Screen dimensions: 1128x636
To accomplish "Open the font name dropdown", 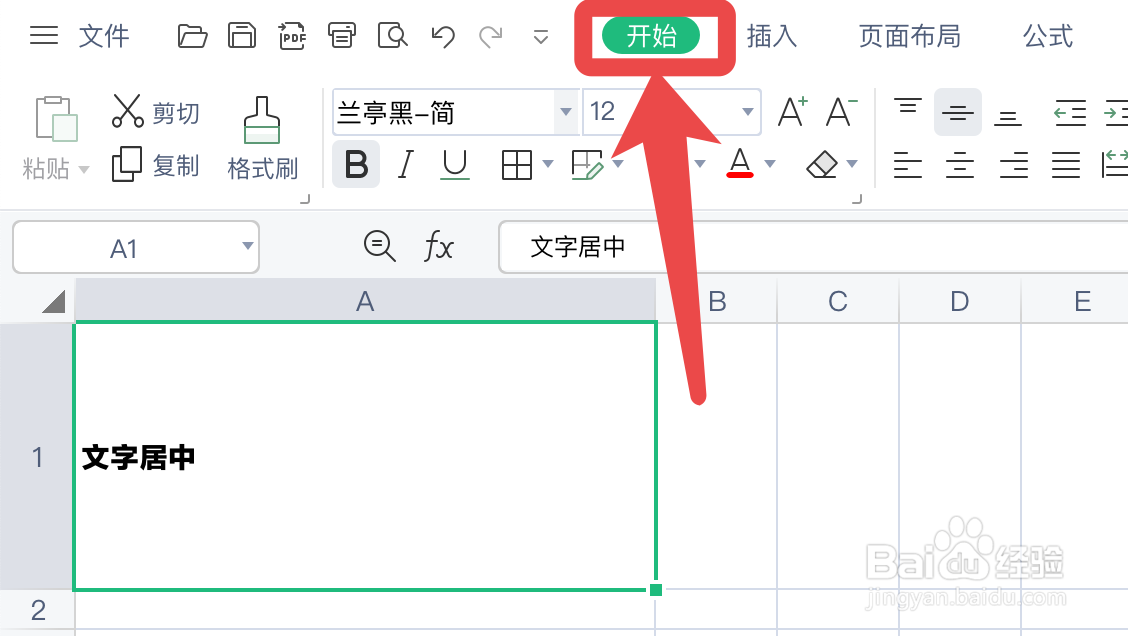I will pyautogui.click(x=566, y=112).
